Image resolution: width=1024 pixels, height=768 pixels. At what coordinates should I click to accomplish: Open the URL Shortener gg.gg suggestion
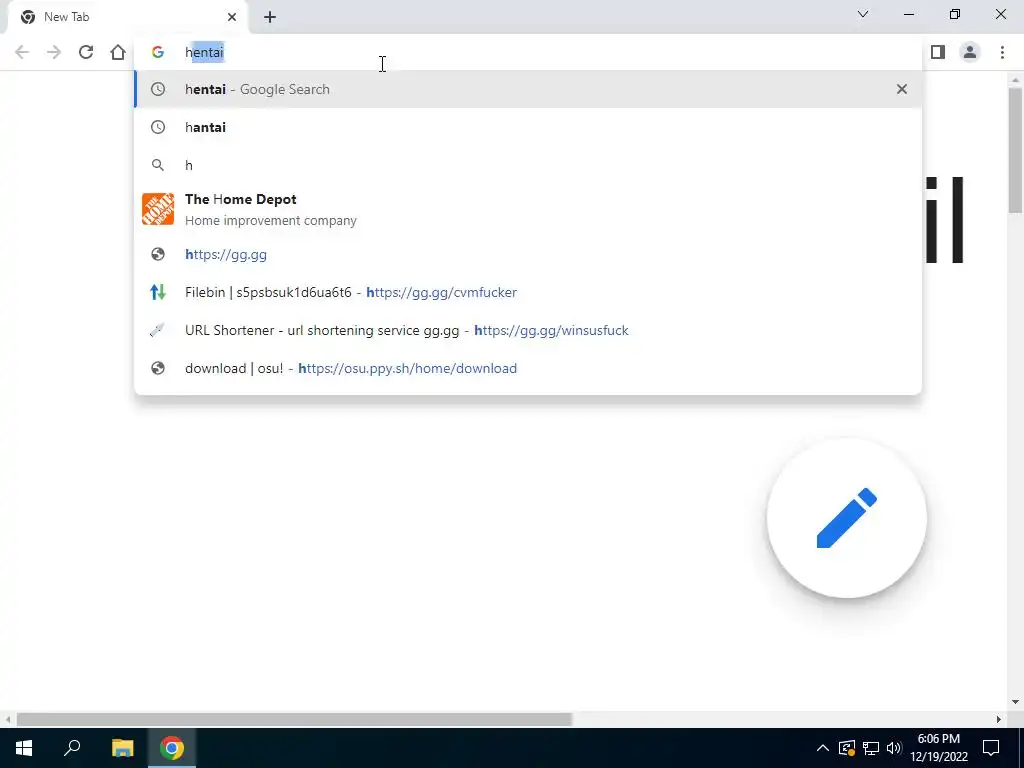coord(528,330)
